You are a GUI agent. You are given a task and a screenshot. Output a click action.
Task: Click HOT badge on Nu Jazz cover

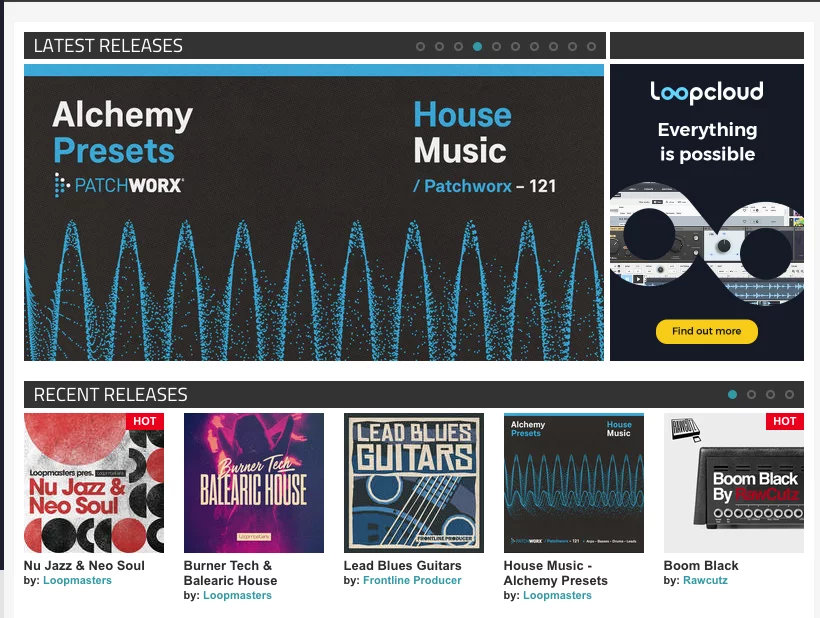tap(145, 421)
